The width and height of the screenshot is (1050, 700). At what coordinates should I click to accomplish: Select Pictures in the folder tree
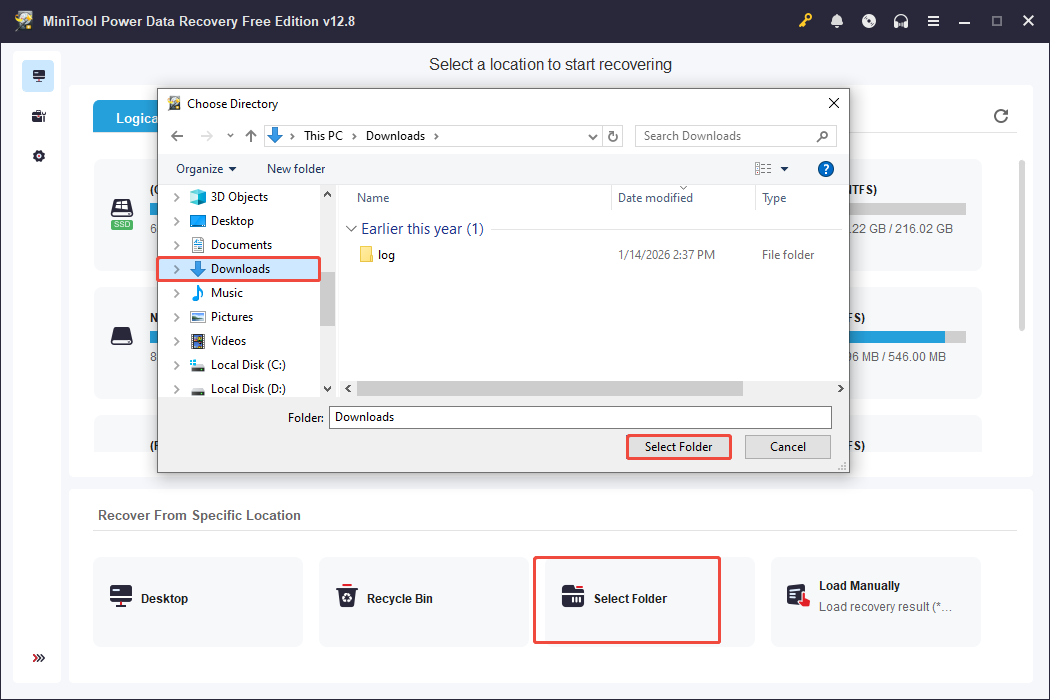(x=232, y=317)
